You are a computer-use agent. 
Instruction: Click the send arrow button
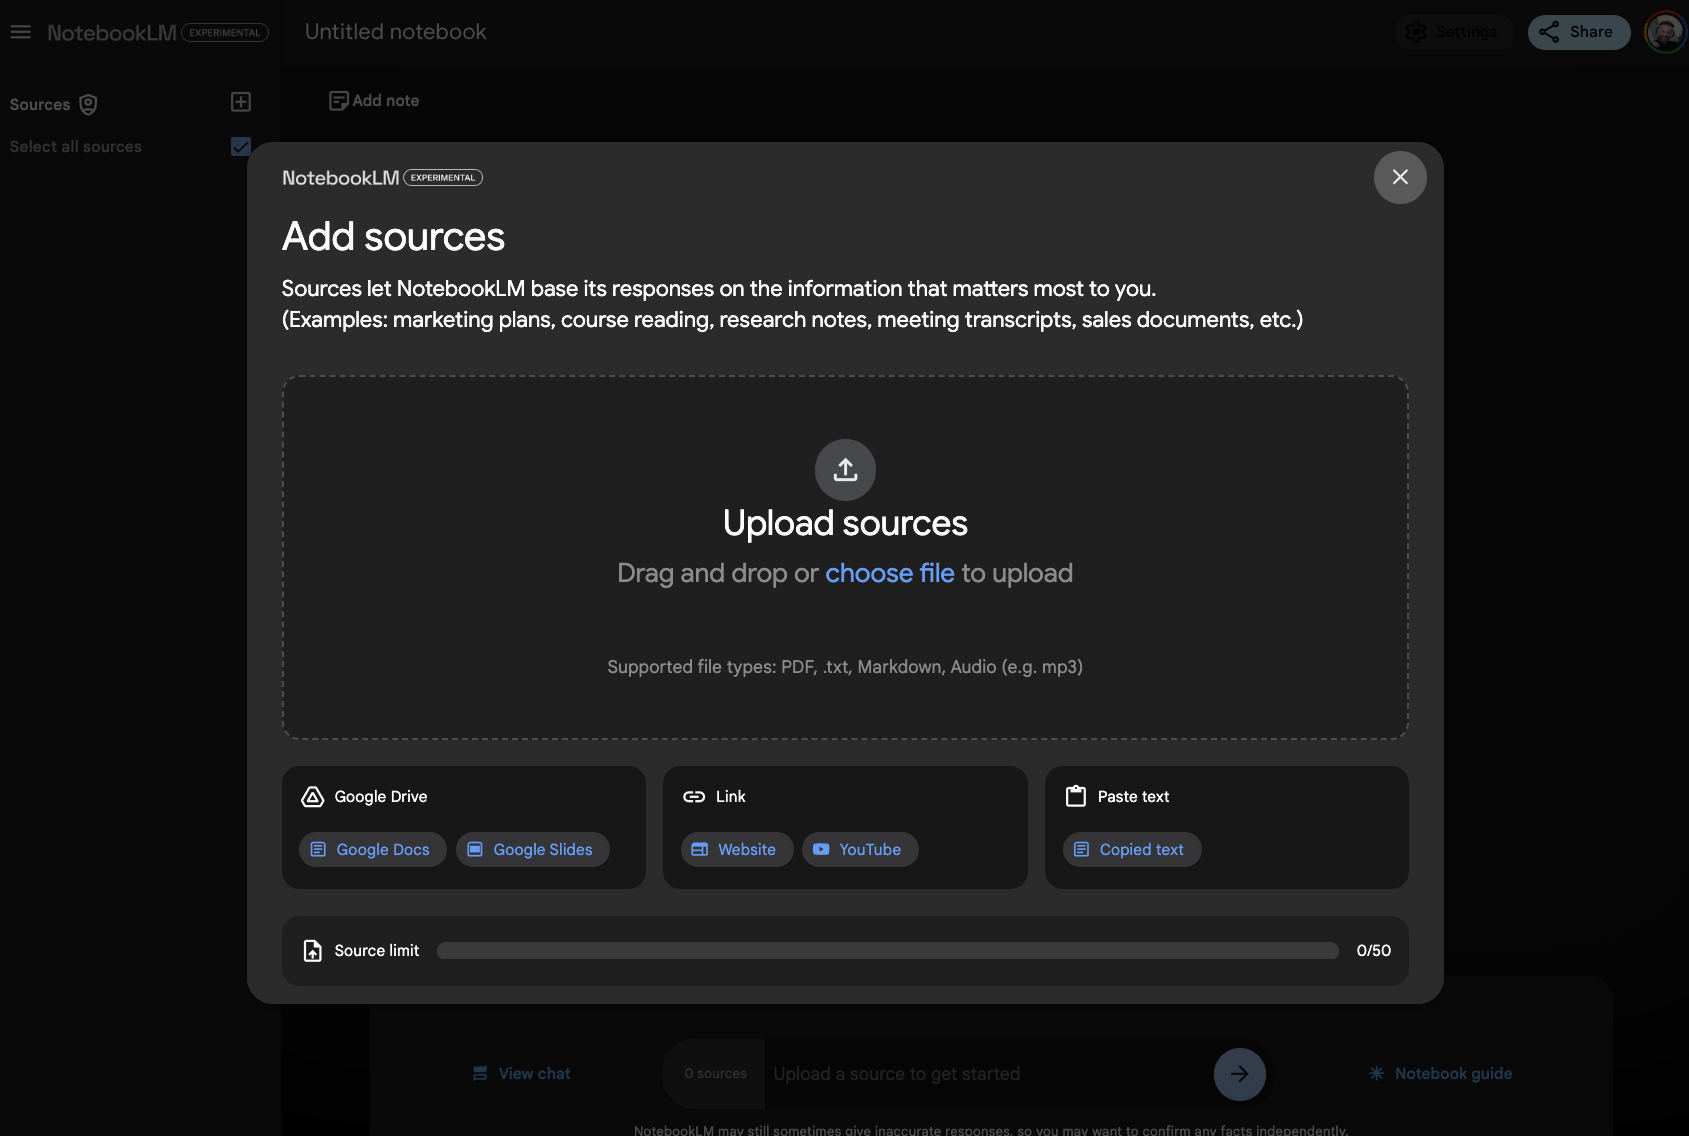click(1240, 1074)
